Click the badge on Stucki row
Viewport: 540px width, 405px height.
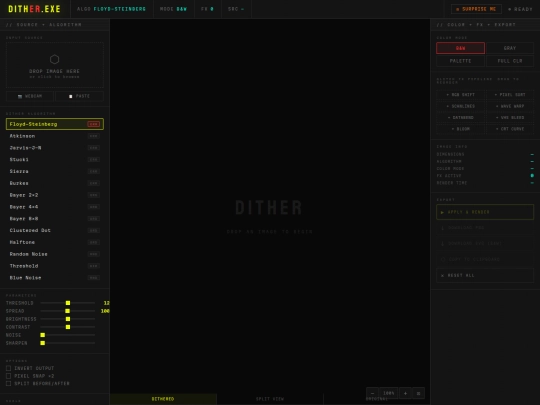tap(93, 159)
